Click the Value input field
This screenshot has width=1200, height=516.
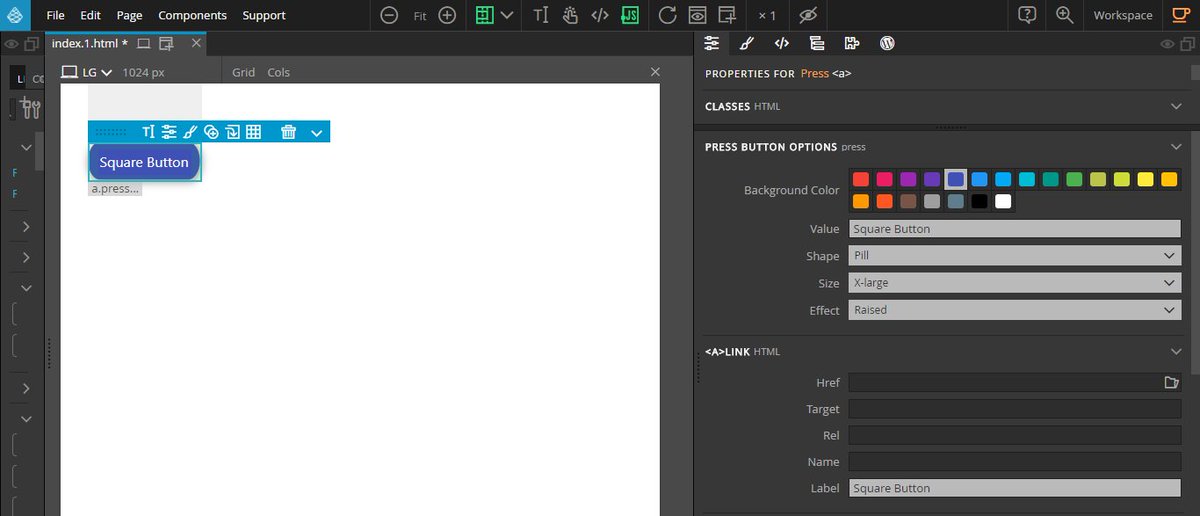point(1015,229)
